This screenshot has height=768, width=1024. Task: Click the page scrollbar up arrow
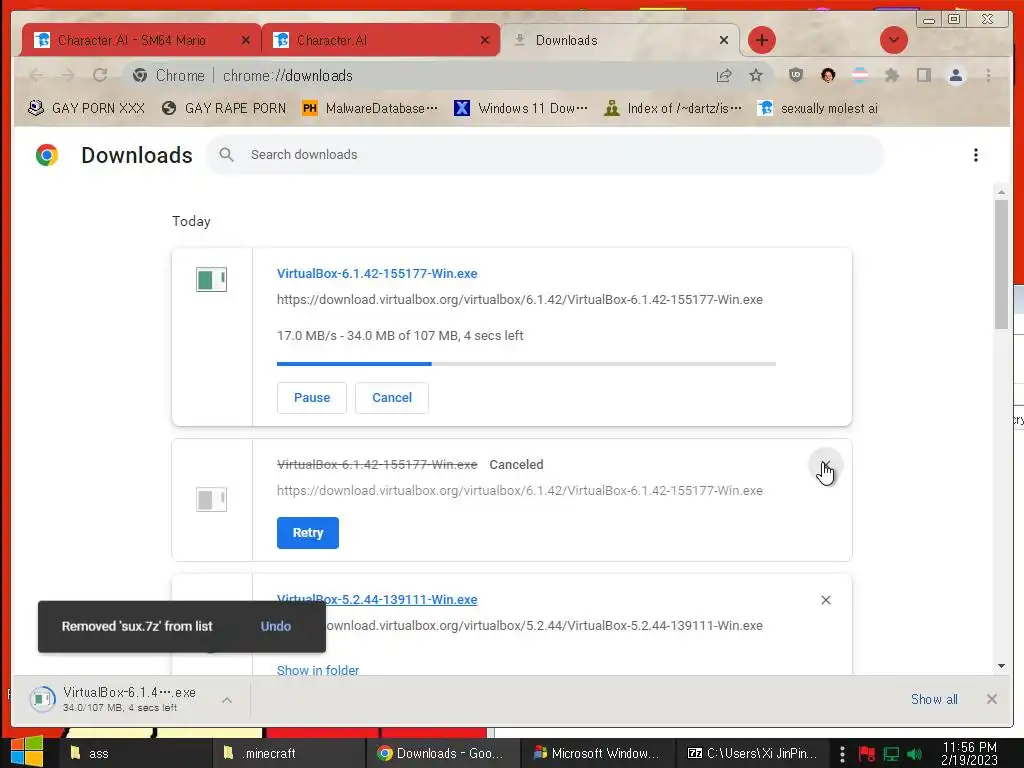(x=1001, y=192)
